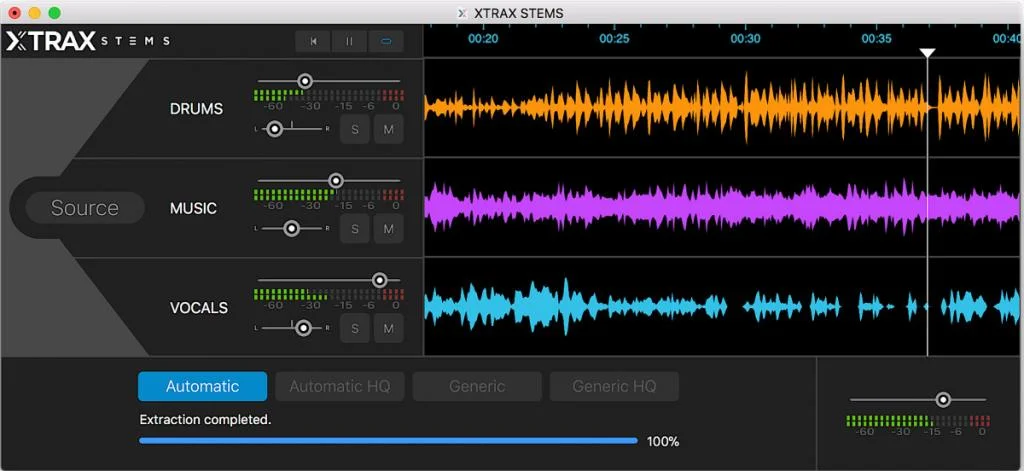This screenshot has width=1024, height=471.
Task: Click the 00:30 mark on timeline
Action: pyautogui.click(x=745, y=39)
